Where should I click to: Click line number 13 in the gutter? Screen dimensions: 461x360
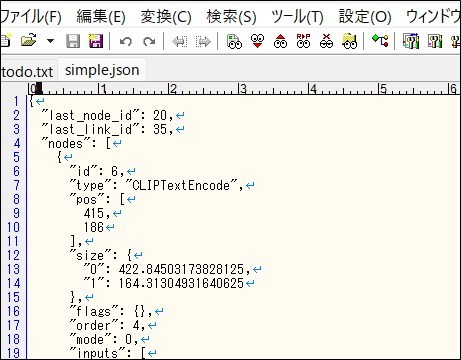[x=13, y=269]
